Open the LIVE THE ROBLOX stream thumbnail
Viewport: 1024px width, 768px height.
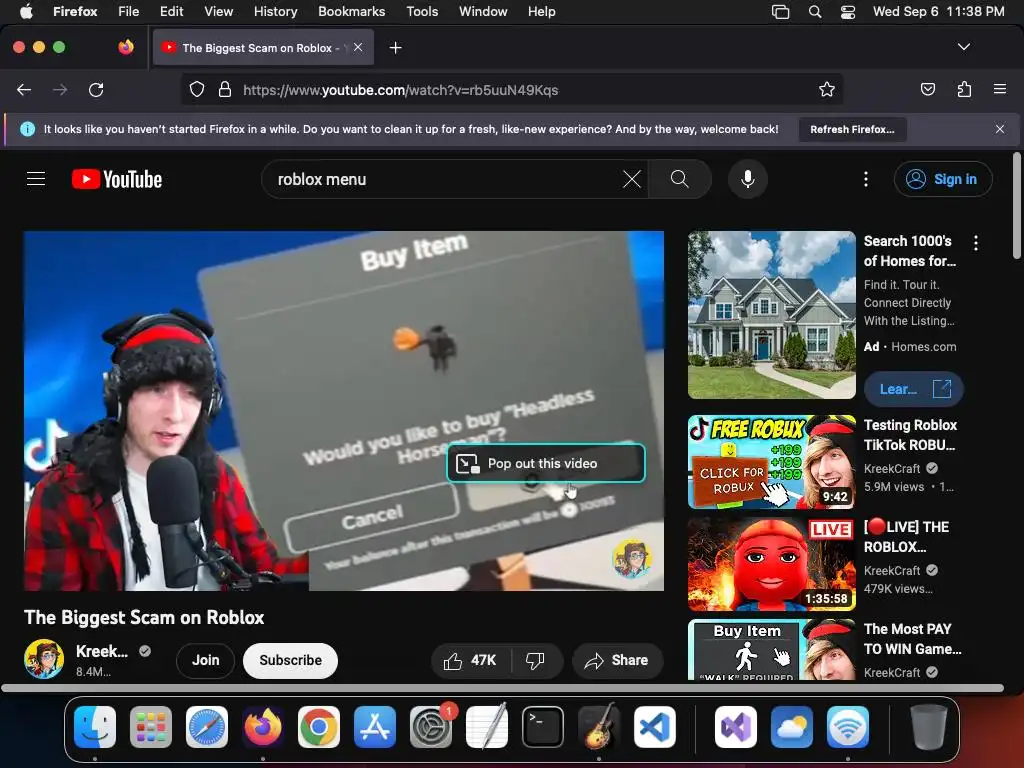(x=771, y=564)
